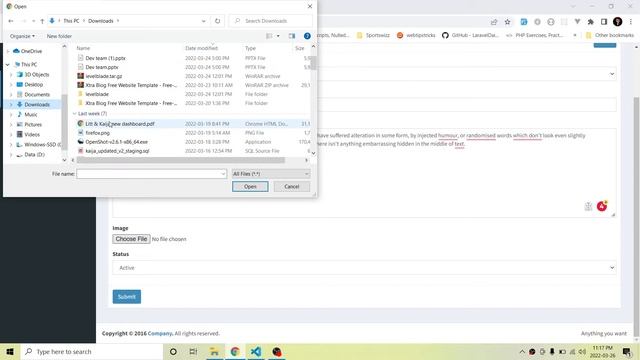Click the Grammarly icon in textarea
The image size is (640, 360).
[x=602, y=206]
